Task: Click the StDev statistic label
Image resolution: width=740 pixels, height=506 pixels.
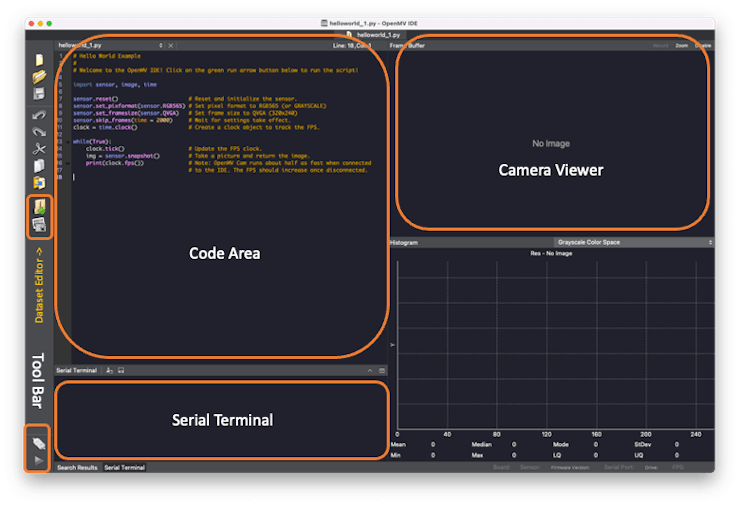Action: point(643,444)
